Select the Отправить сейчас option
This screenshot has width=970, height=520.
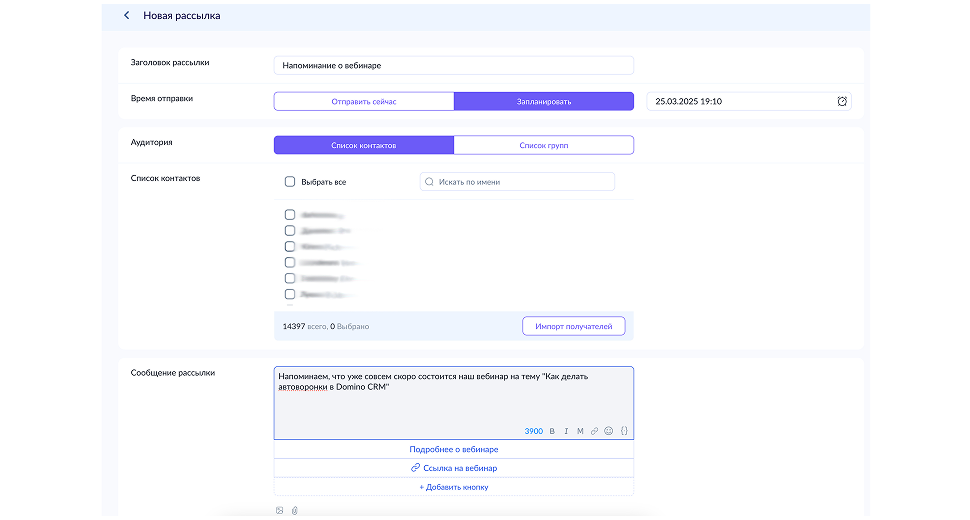coord(364,101)
